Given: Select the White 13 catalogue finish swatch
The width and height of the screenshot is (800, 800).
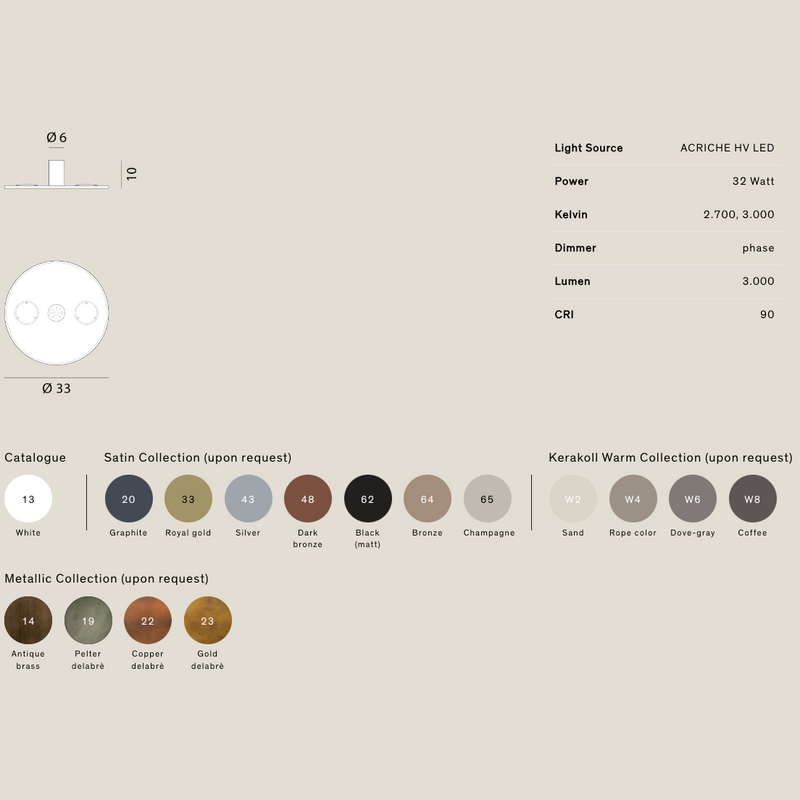Looking at the screenshot, I should pyautogui.click(x=28, y=499).
